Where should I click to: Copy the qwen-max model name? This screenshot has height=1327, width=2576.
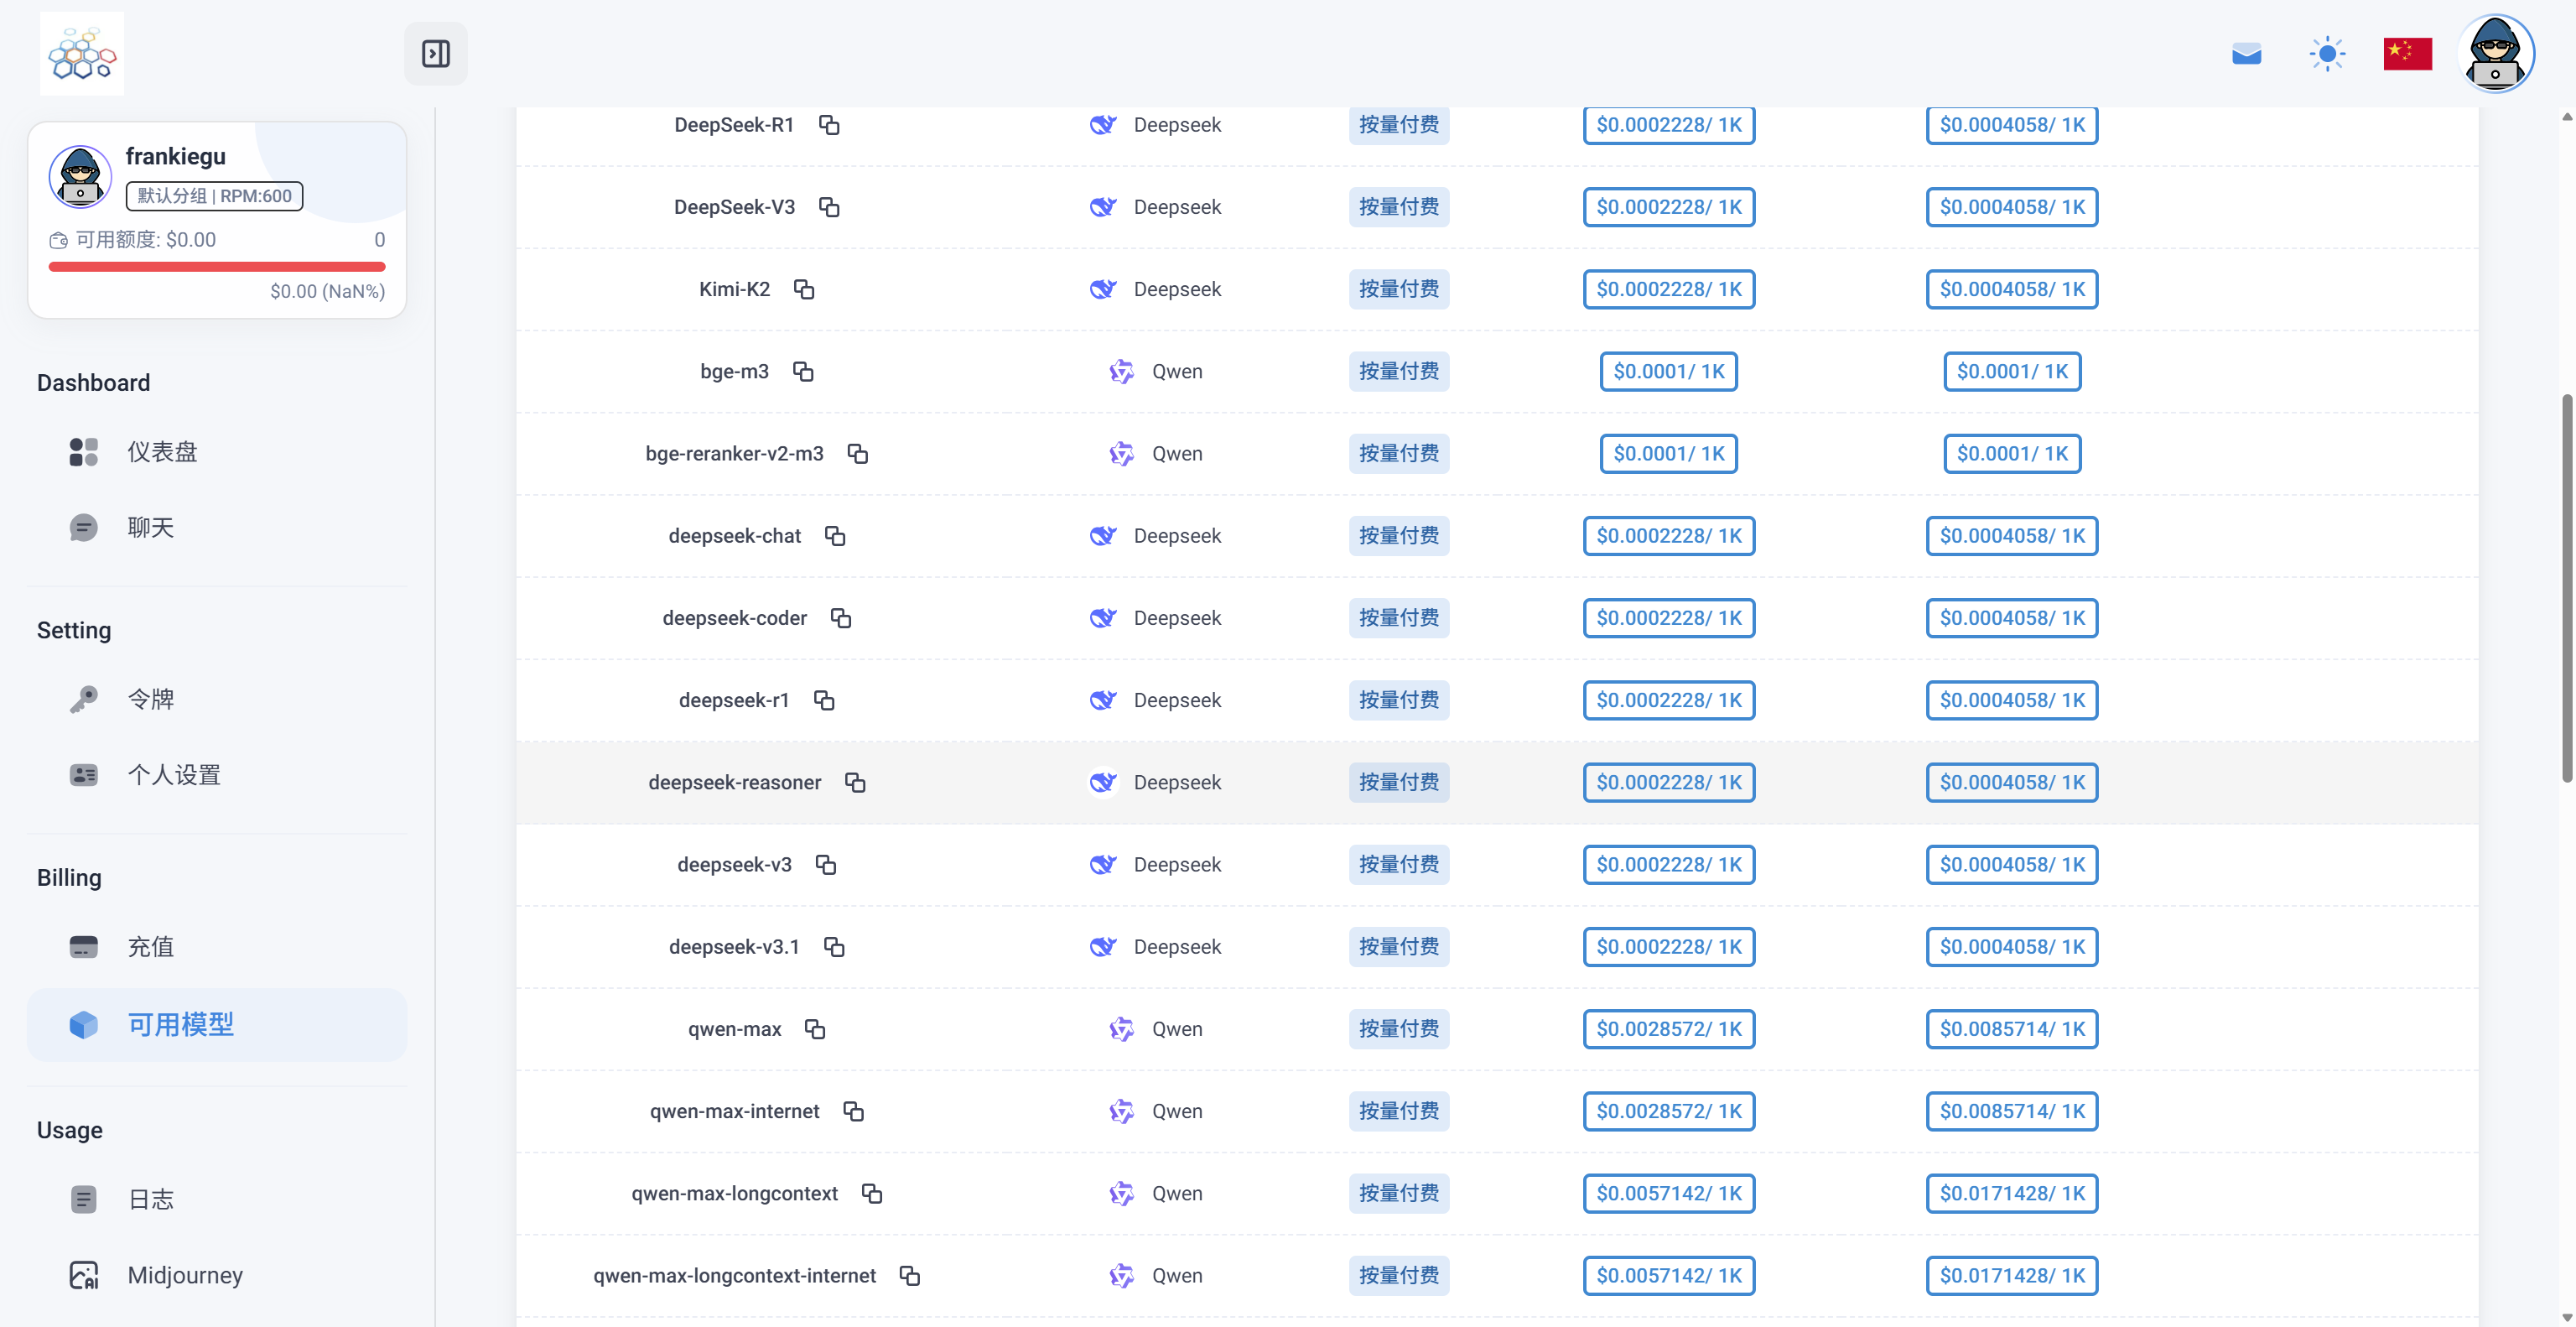pyautogui.click(x=815, y=1030)
